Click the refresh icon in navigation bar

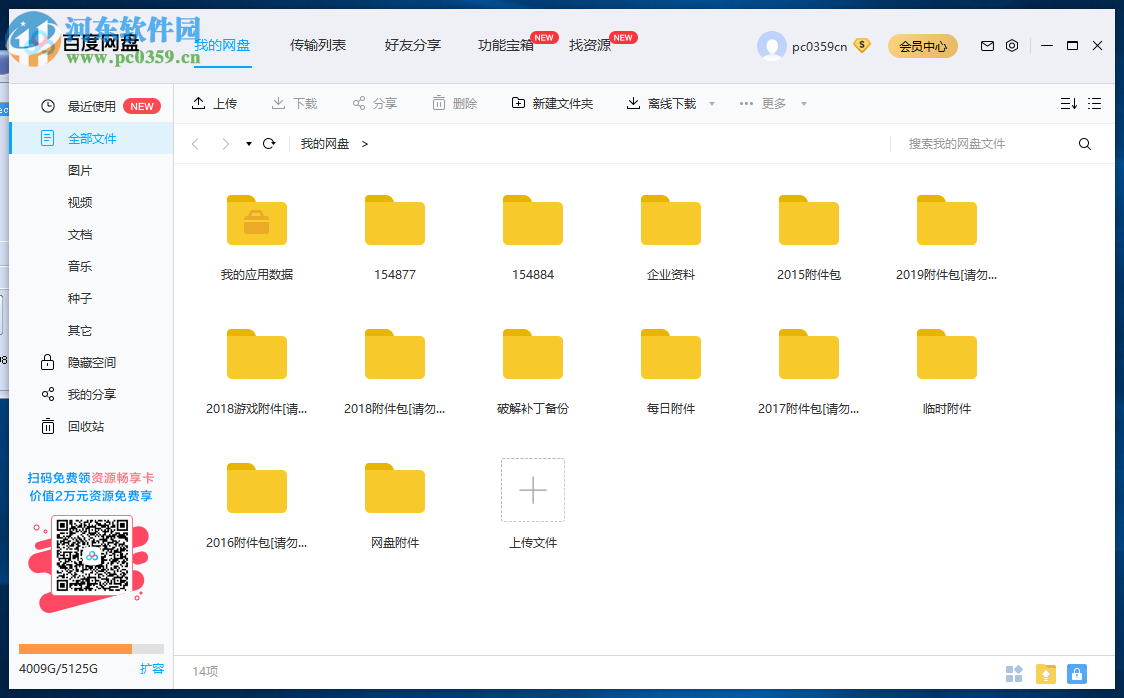268,143
